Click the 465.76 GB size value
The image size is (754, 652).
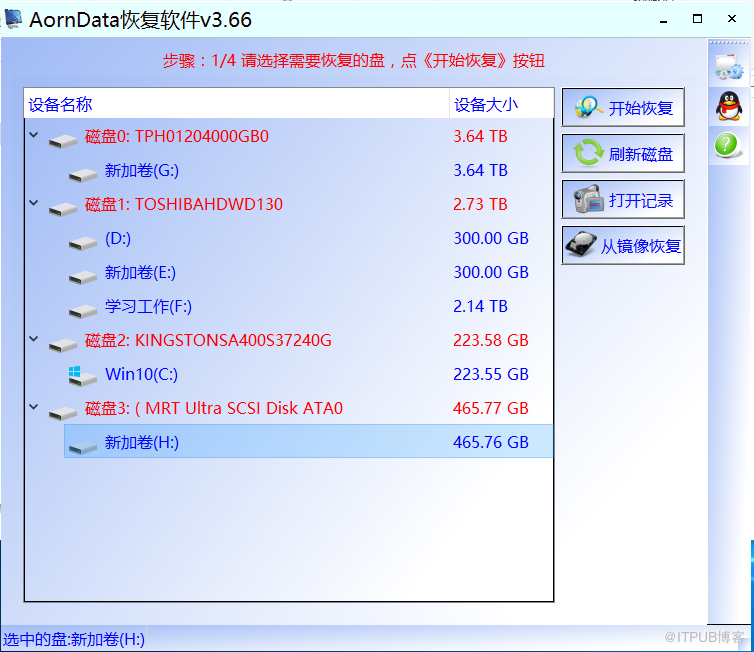[x=491, y=442]
